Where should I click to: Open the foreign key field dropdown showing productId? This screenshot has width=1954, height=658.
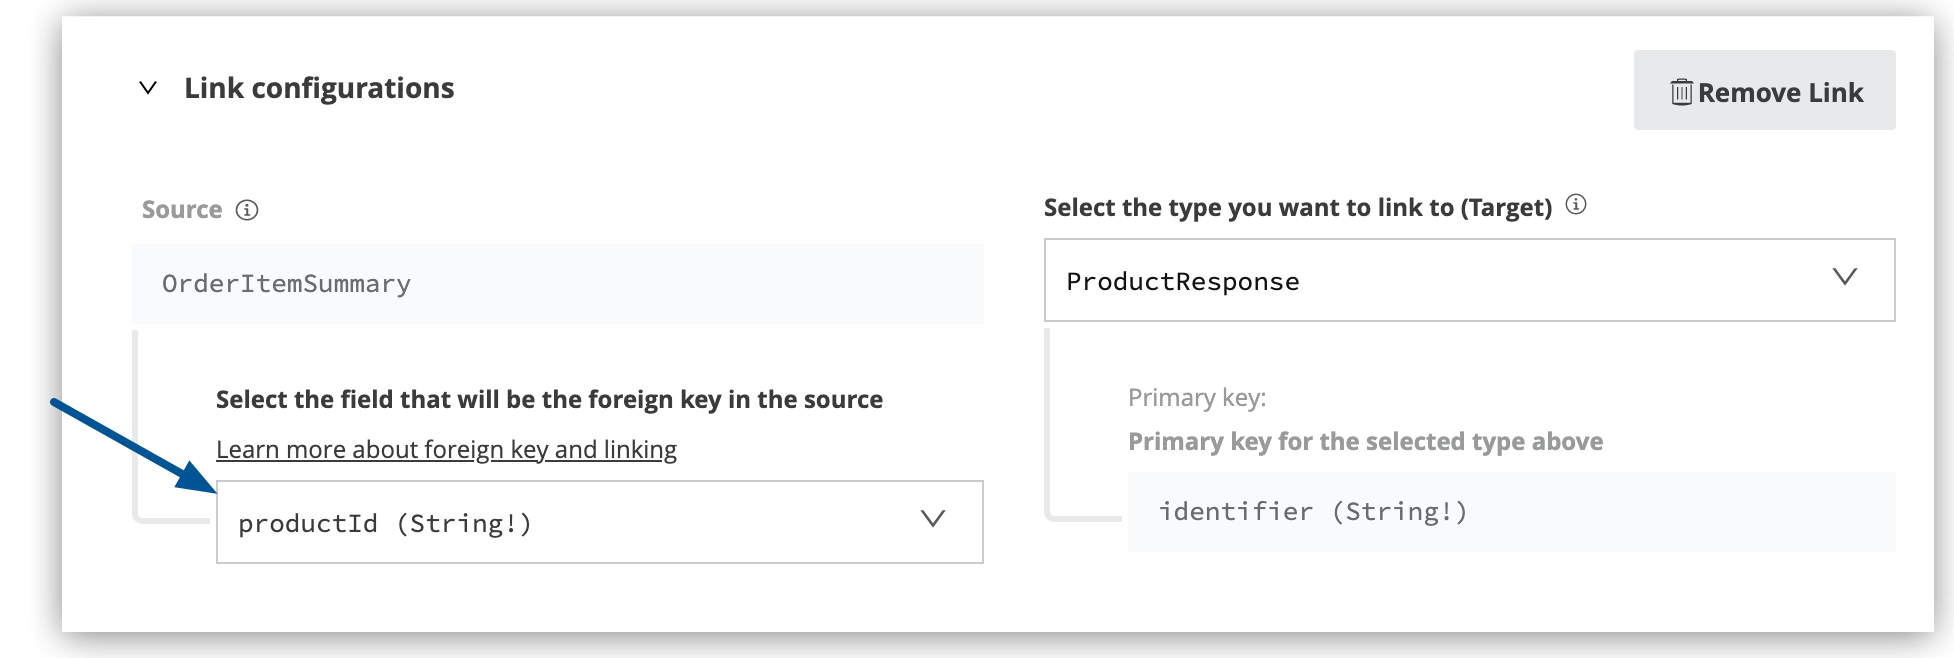tap(599, 521)
